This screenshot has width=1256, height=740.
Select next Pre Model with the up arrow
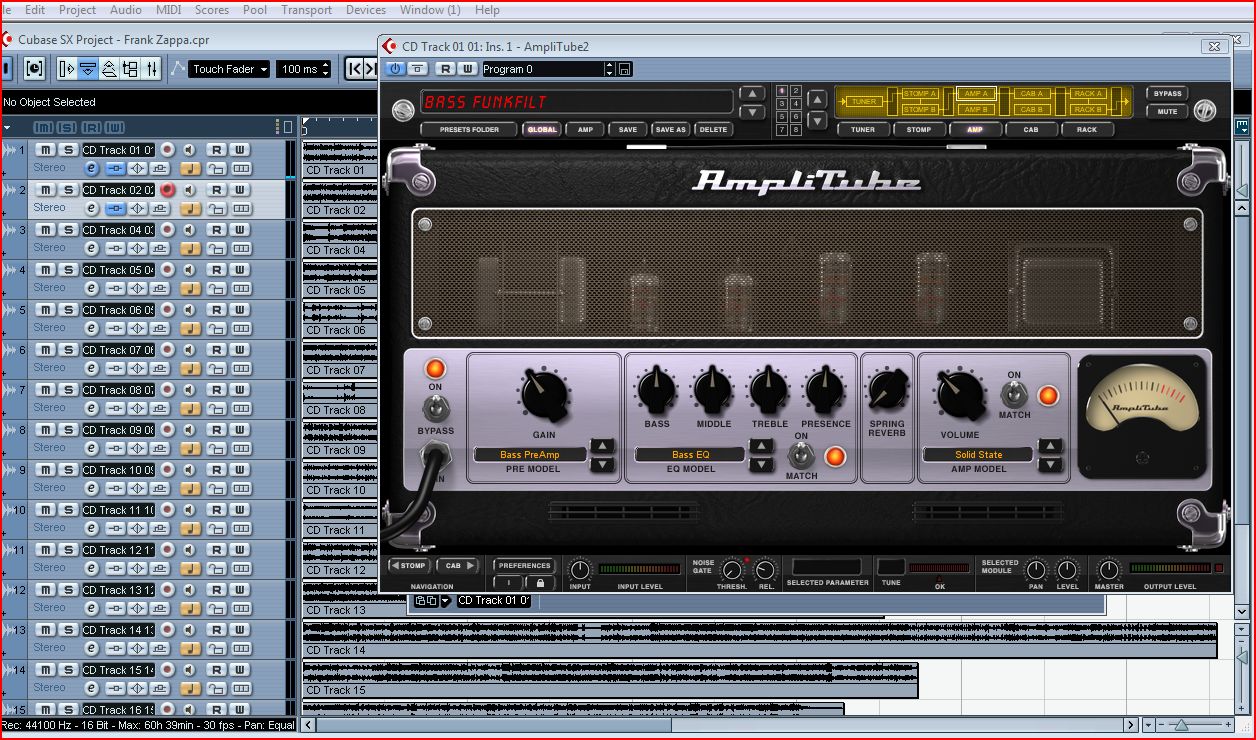[602, 446]
